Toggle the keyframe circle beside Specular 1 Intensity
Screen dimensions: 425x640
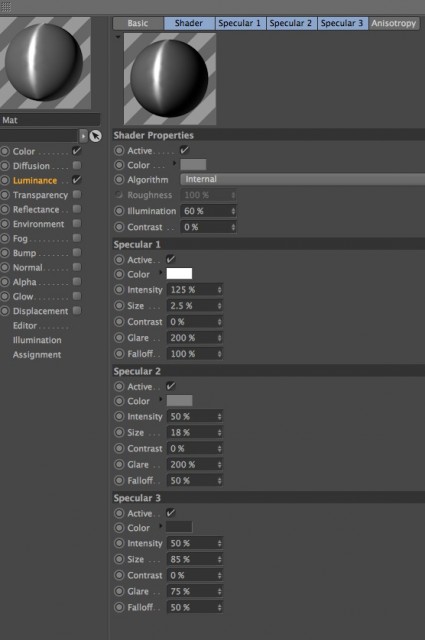pos(119,290)
